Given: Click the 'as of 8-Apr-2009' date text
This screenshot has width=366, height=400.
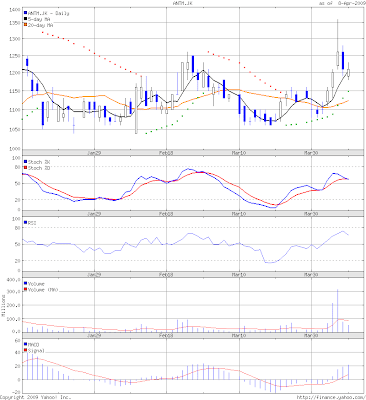Looking at the screenshot, I should click(342, 3).
